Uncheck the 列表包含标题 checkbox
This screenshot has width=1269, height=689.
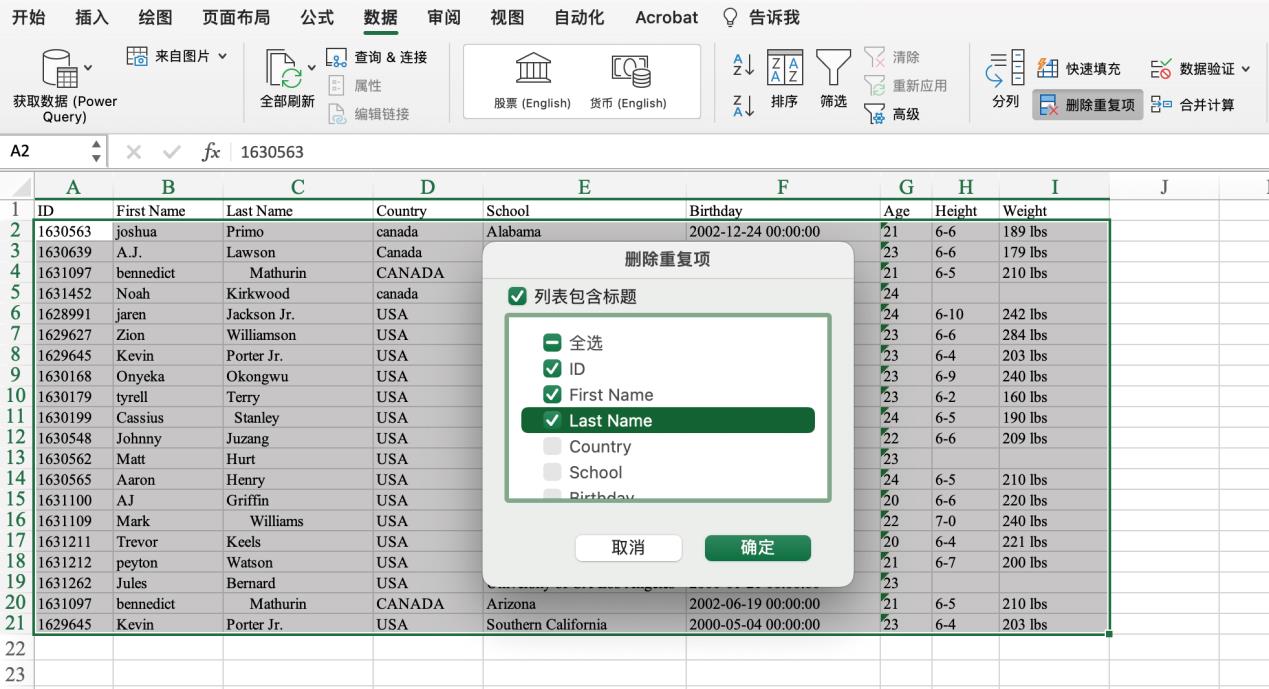tap(517, 297)
